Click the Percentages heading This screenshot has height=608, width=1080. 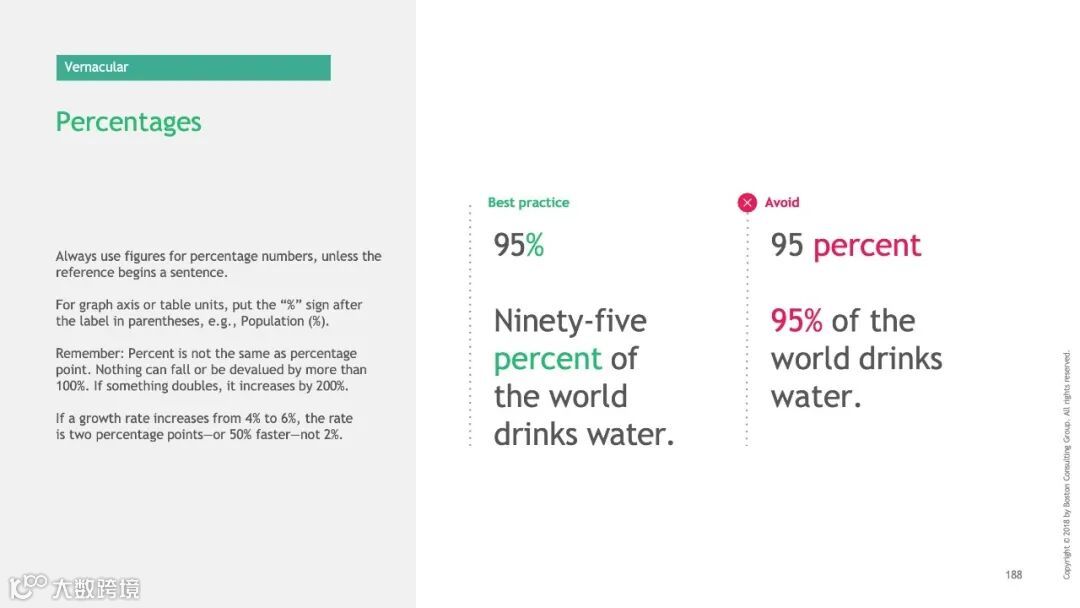(x=128, y=122)
